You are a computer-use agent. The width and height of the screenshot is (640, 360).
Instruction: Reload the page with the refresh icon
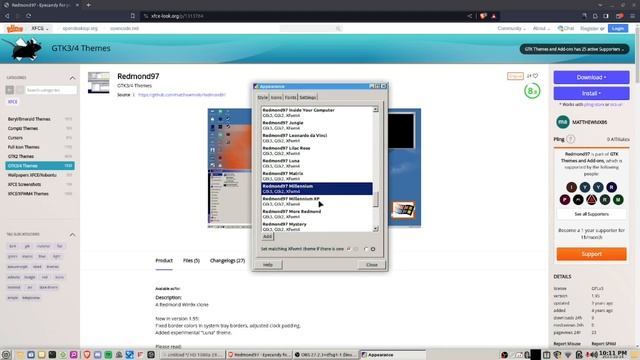[29, 16]
